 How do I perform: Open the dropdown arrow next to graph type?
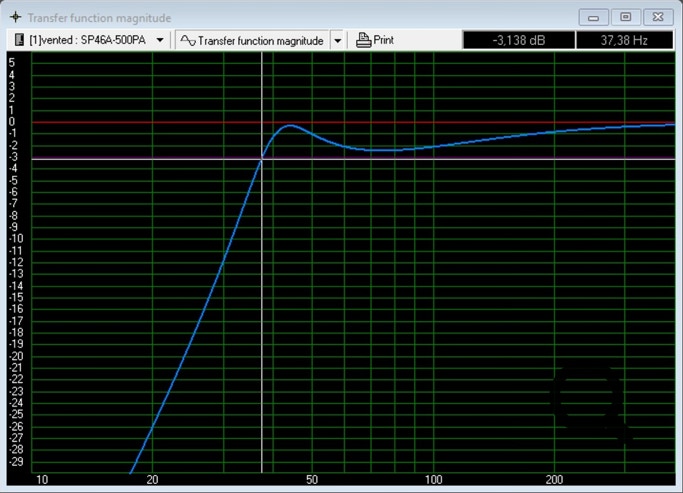click(x=337, y=41)
